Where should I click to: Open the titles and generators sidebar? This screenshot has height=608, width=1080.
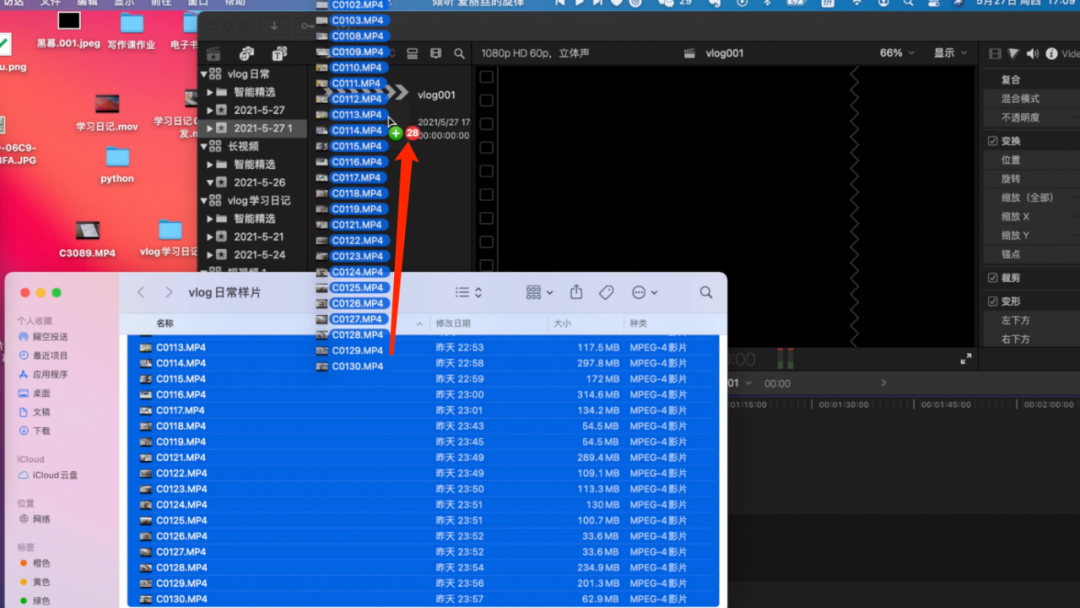click(x=279, y=53)
